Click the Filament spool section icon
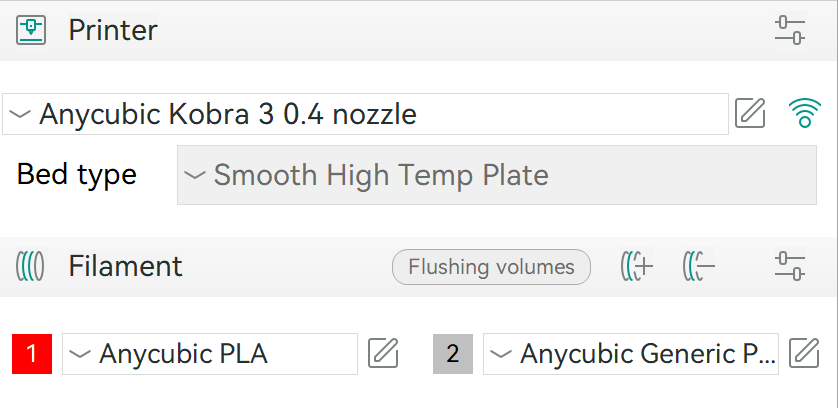This screenshot has width=838, height=408. [31, 266]
